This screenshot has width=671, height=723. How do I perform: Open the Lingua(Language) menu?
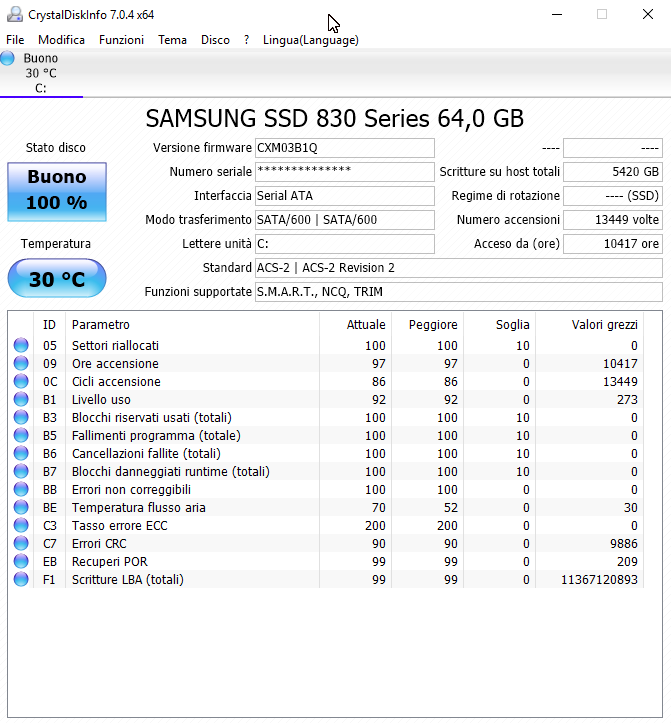point(311,40)
